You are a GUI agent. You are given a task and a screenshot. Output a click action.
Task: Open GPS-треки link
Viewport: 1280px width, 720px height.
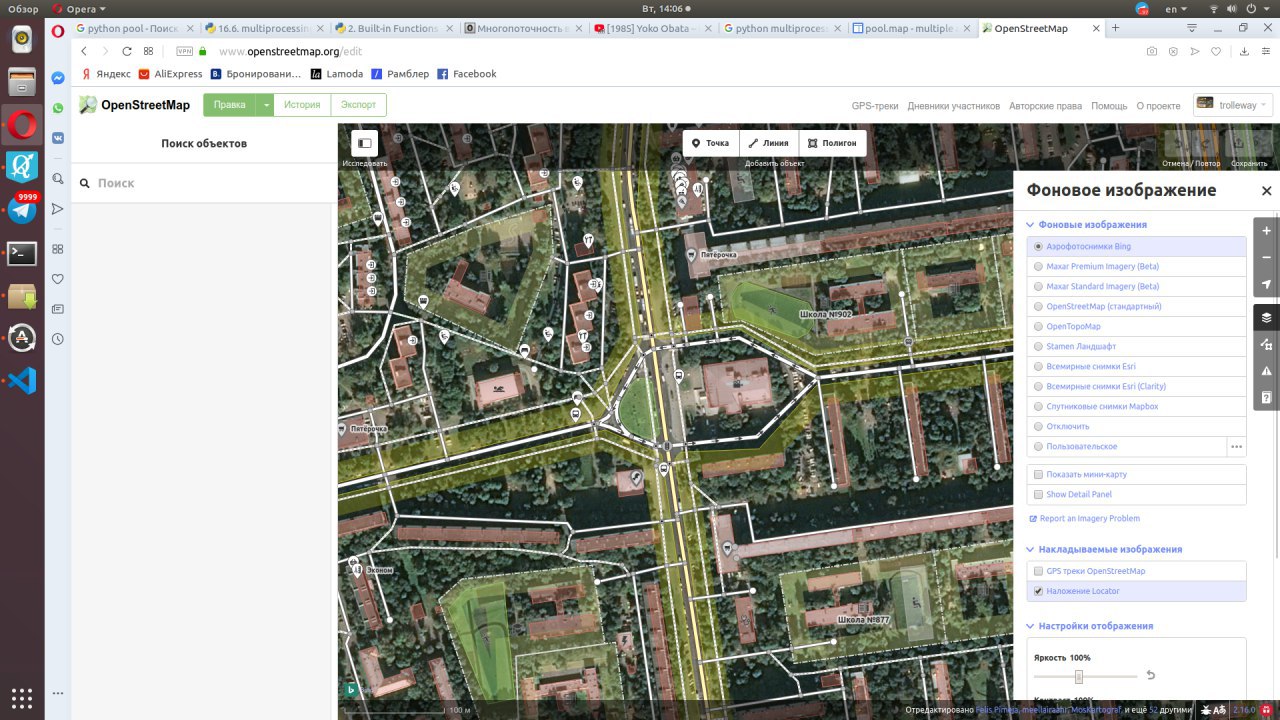875,105
